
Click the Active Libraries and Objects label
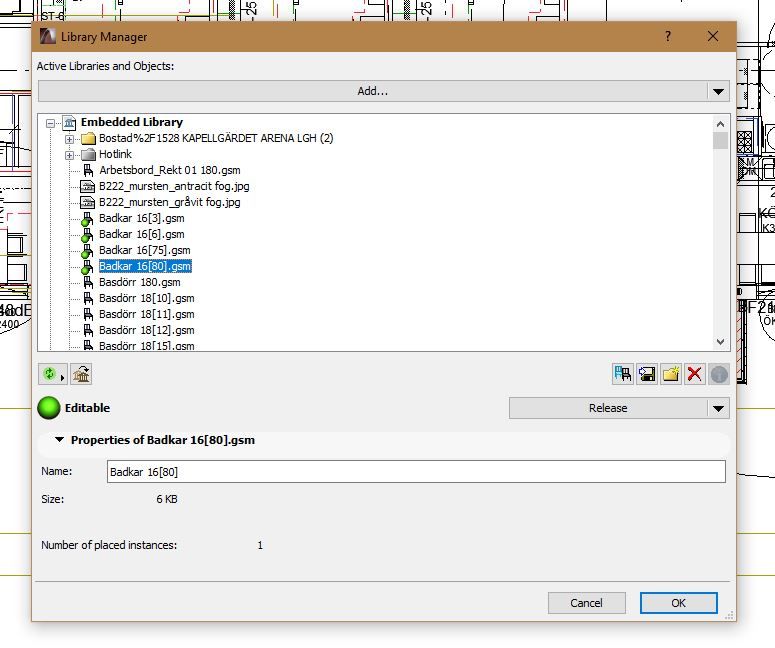[105, 66]
